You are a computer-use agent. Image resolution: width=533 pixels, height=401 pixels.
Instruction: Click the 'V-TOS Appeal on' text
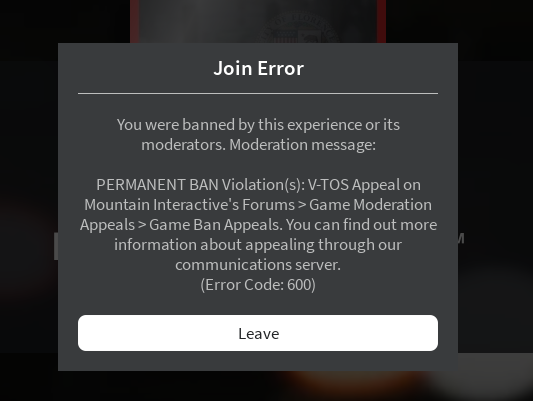[x=364, y=185]
